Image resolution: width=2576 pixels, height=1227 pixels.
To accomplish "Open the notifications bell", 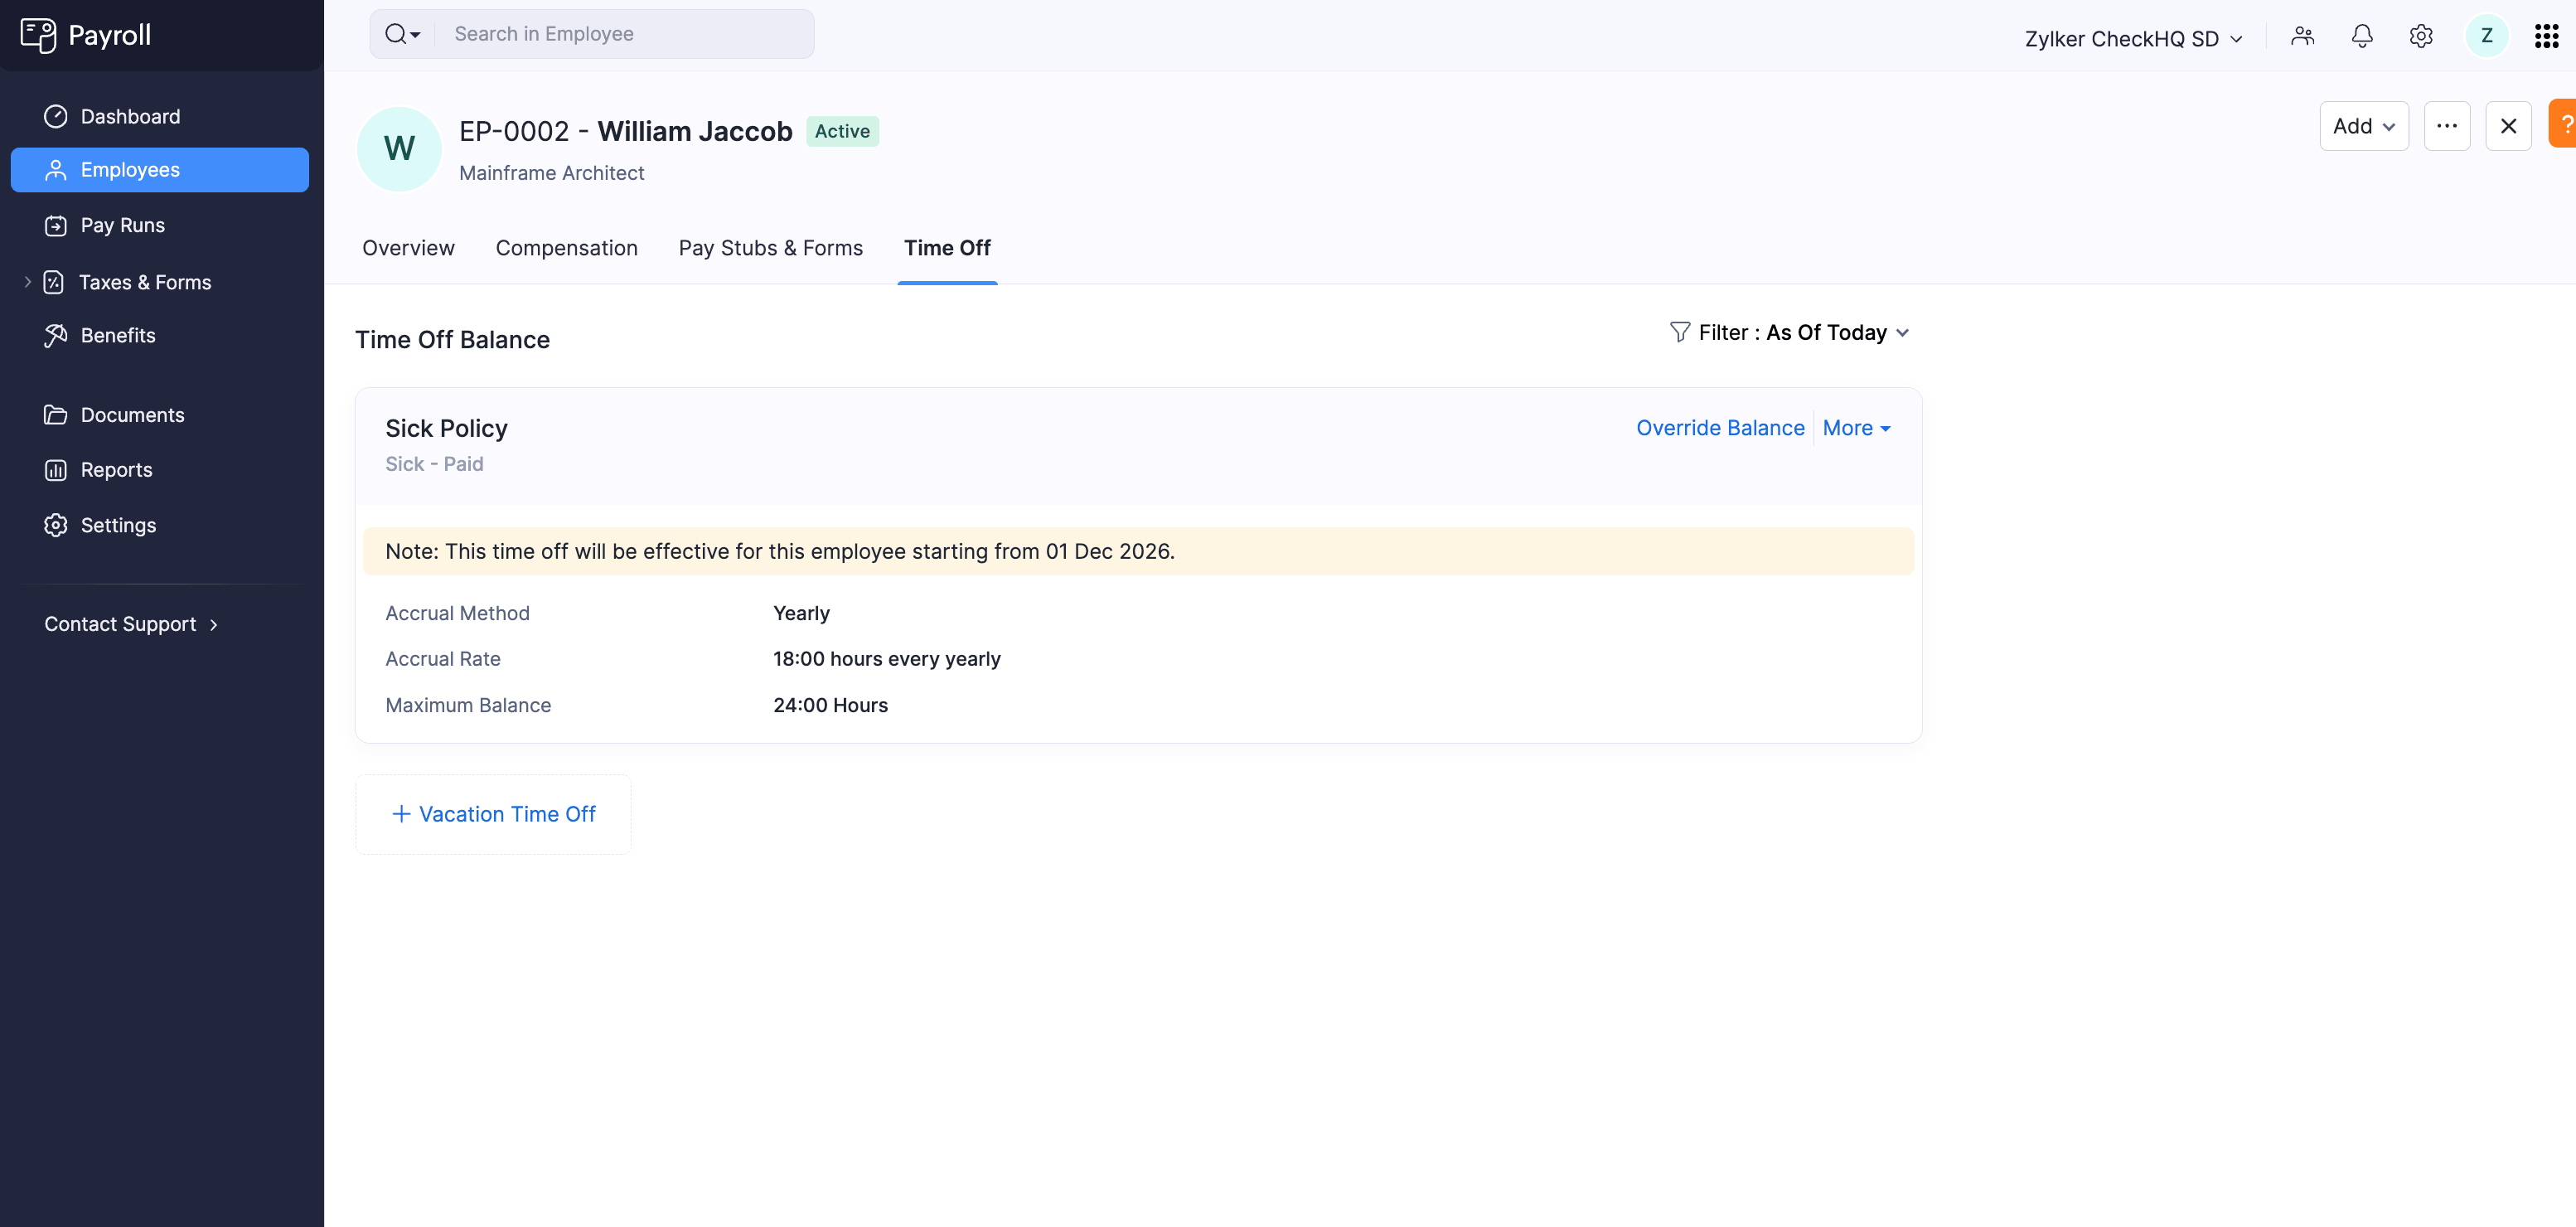I will pos(2361,36).
